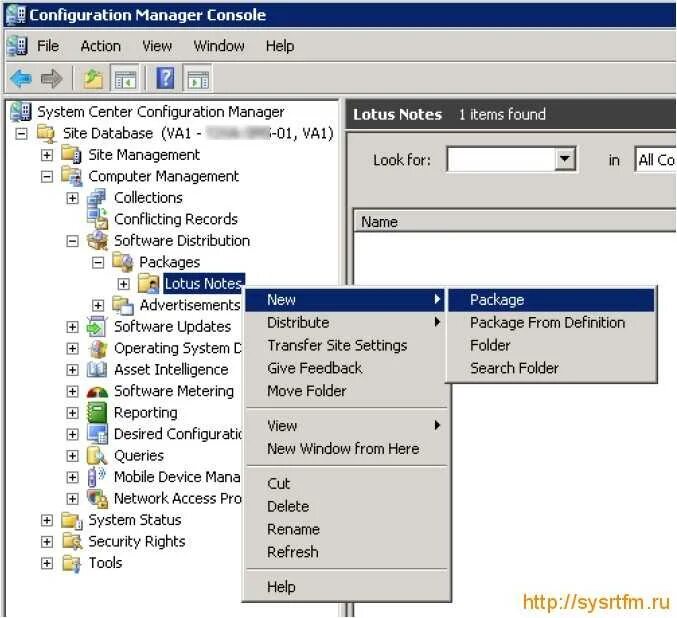Collapse the Packages node

coord(98,263)
